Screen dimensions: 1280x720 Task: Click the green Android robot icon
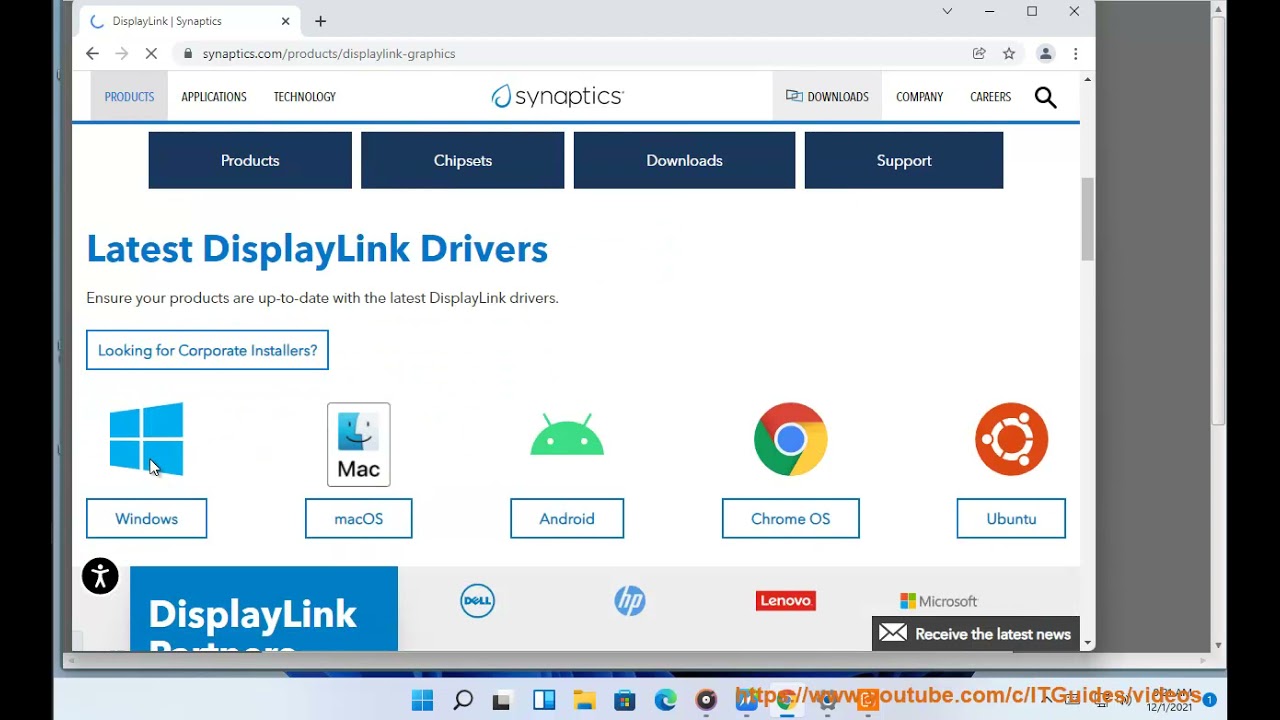[x=567, y=436]
